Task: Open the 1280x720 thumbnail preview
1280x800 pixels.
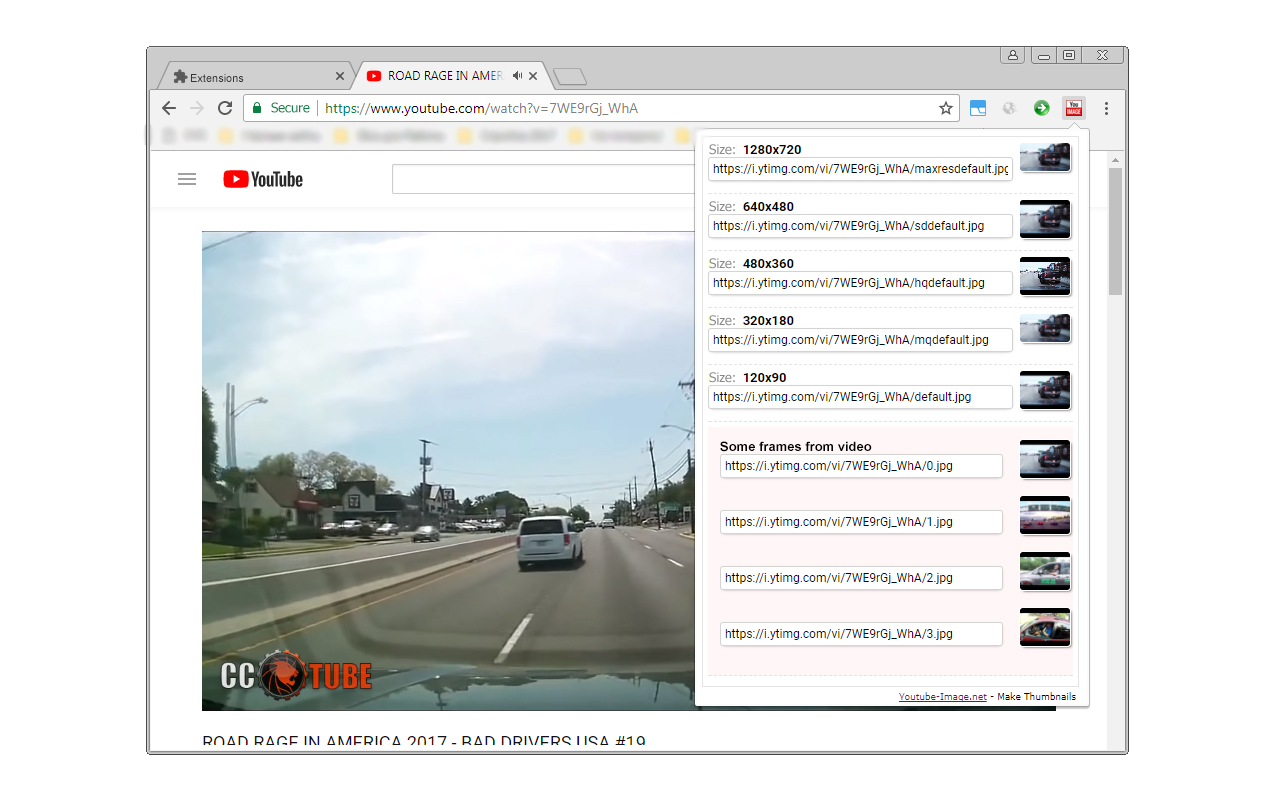Action: click(x=1045, y=157)
